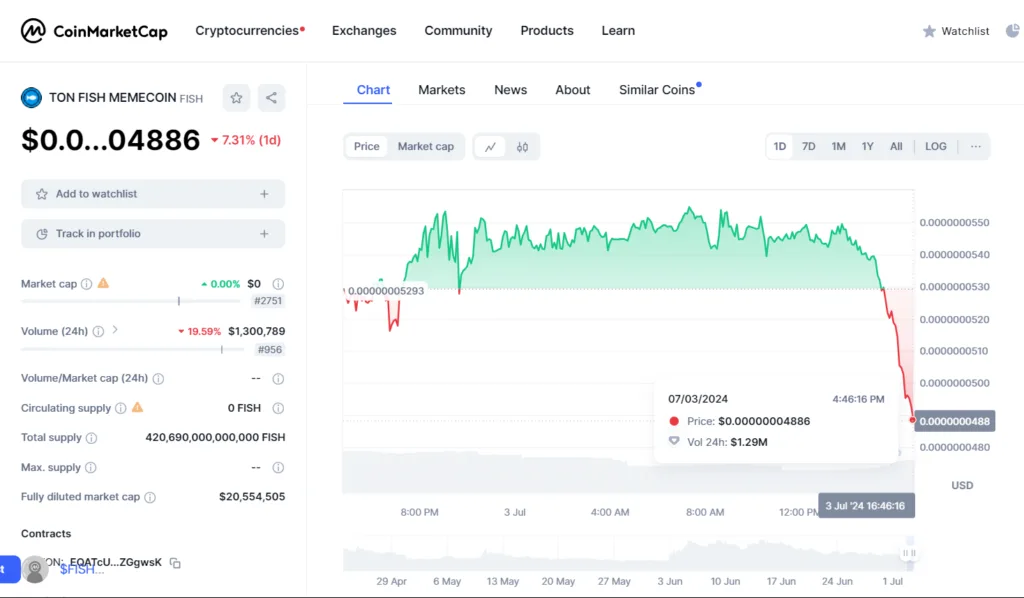Screen dimensions: 1024x598
Task: Click the Market cap rank slider bar
Action: click(x=131, y=301)
